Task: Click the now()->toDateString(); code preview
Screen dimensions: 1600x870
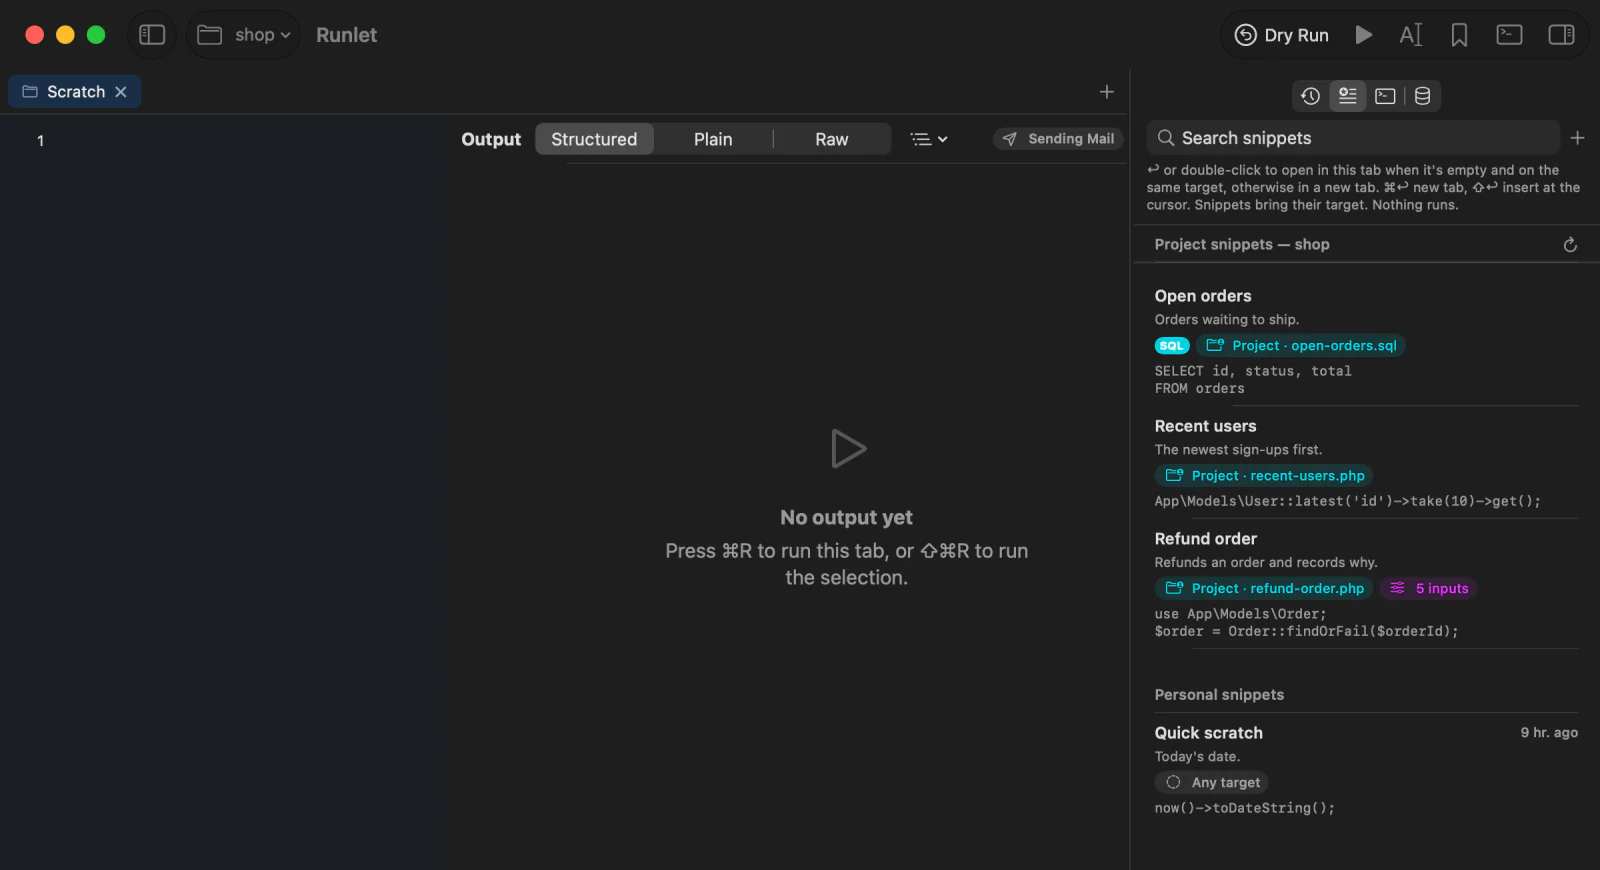Action: (x=1244, y=808)
